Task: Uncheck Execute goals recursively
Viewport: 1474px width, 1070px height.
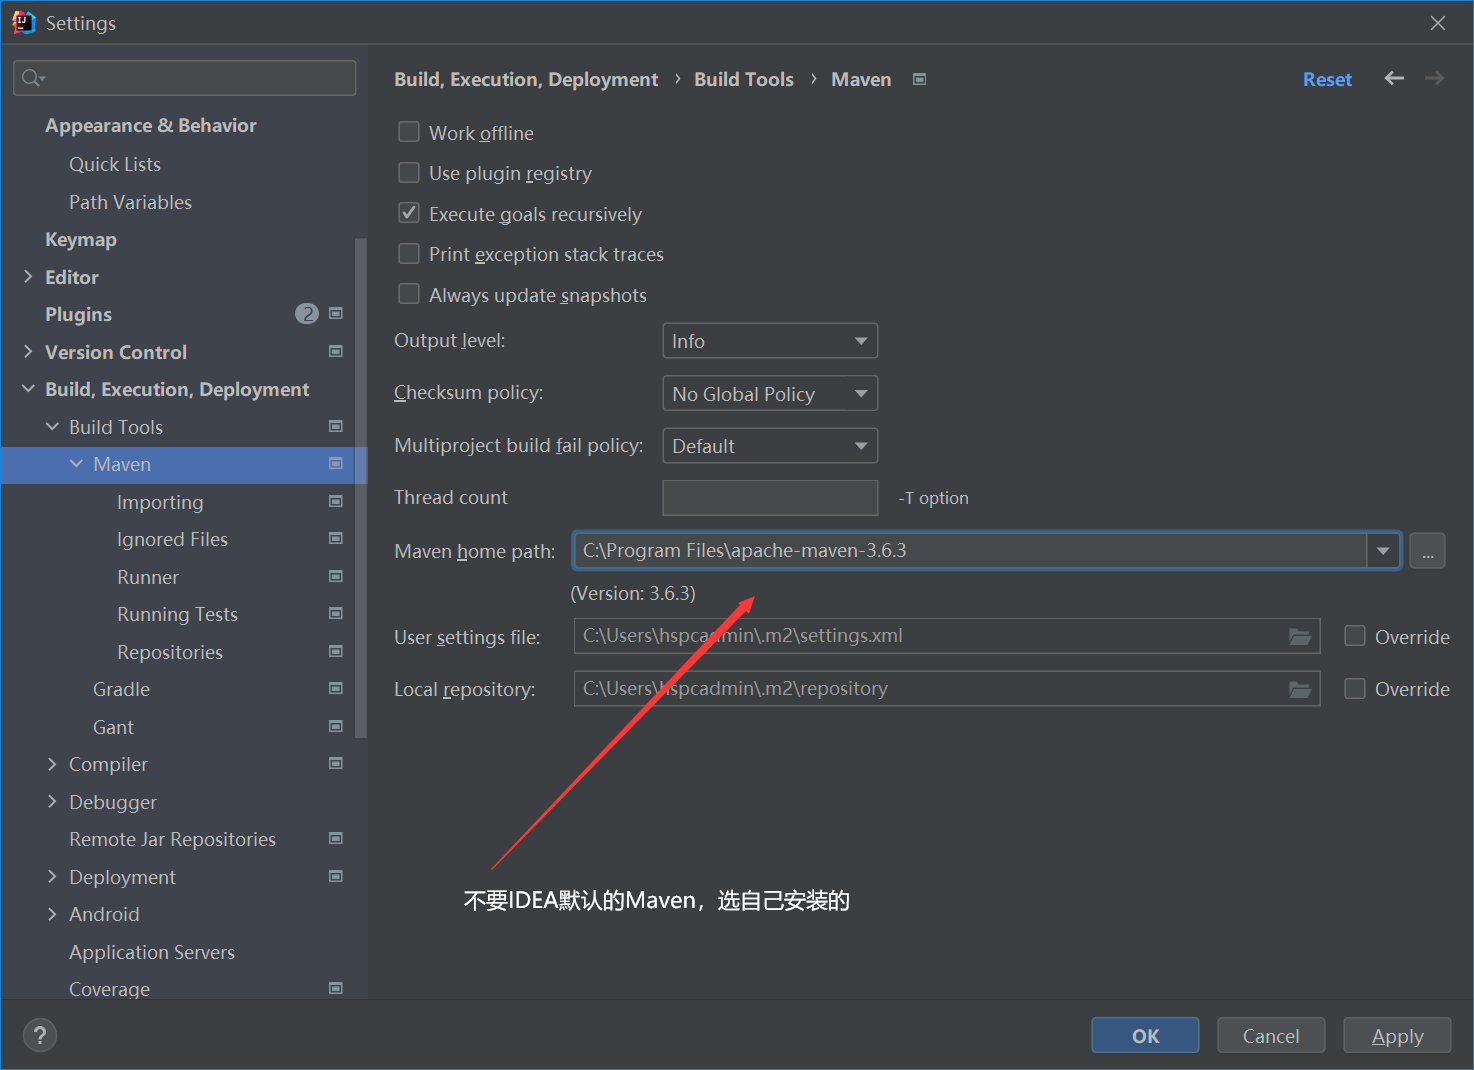Action: pyautogui.click(x=409, y=213)
